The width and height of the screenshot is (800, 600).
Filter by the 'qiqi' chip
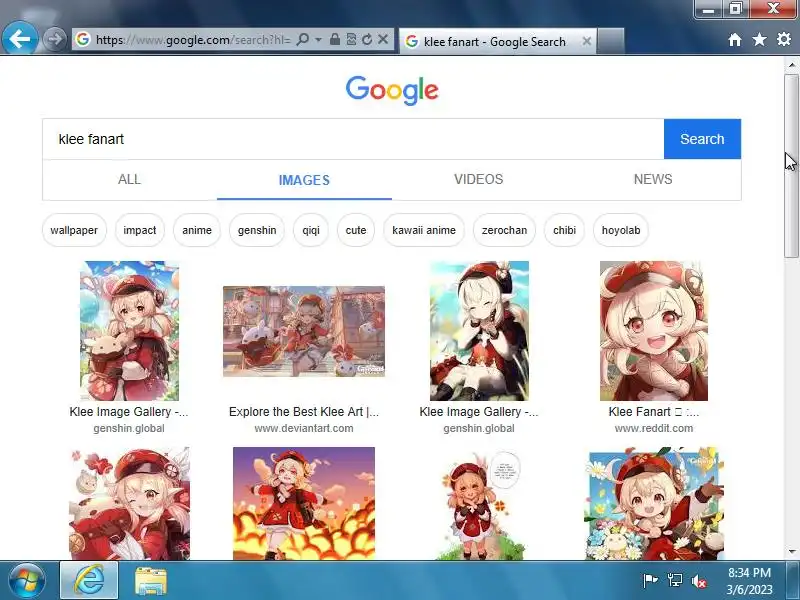coord(311,230)
